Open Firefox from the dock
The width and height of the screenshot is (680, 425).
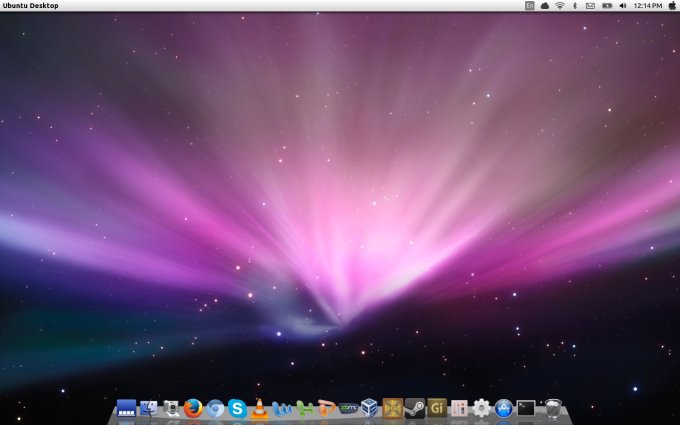pos(193,408)
